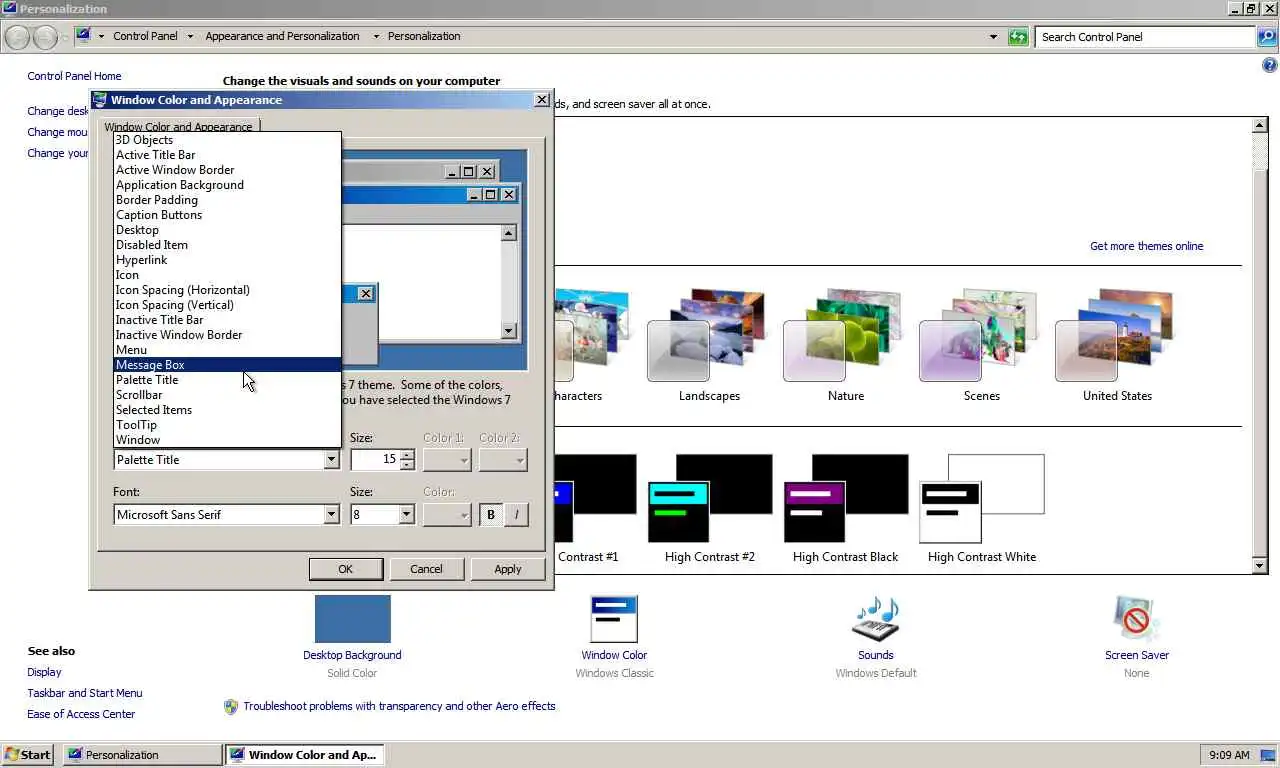The width and height of the screenshot is (1280, 768).
Task: Click the item Size input field
Action: click(375, 460)
